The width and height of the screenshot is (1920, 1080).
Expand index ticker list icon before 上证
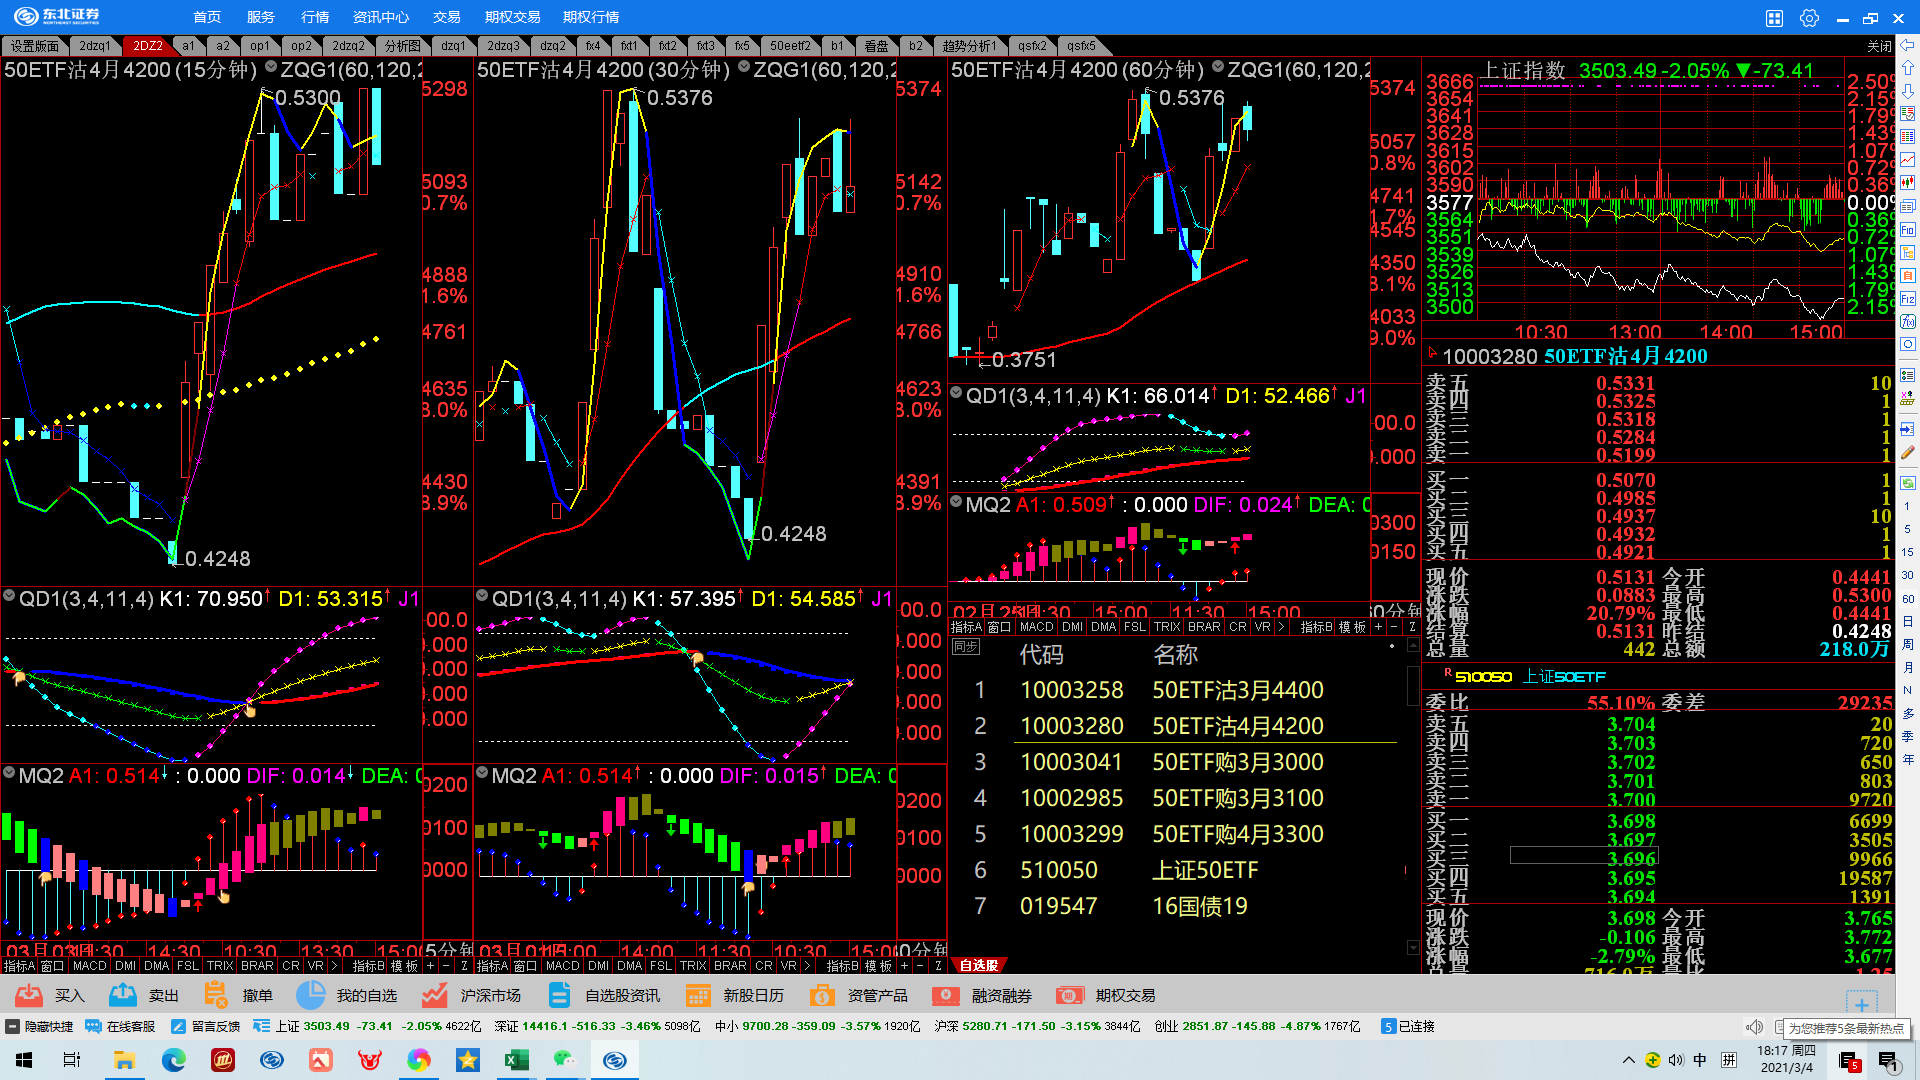[x=262, y=1026]
